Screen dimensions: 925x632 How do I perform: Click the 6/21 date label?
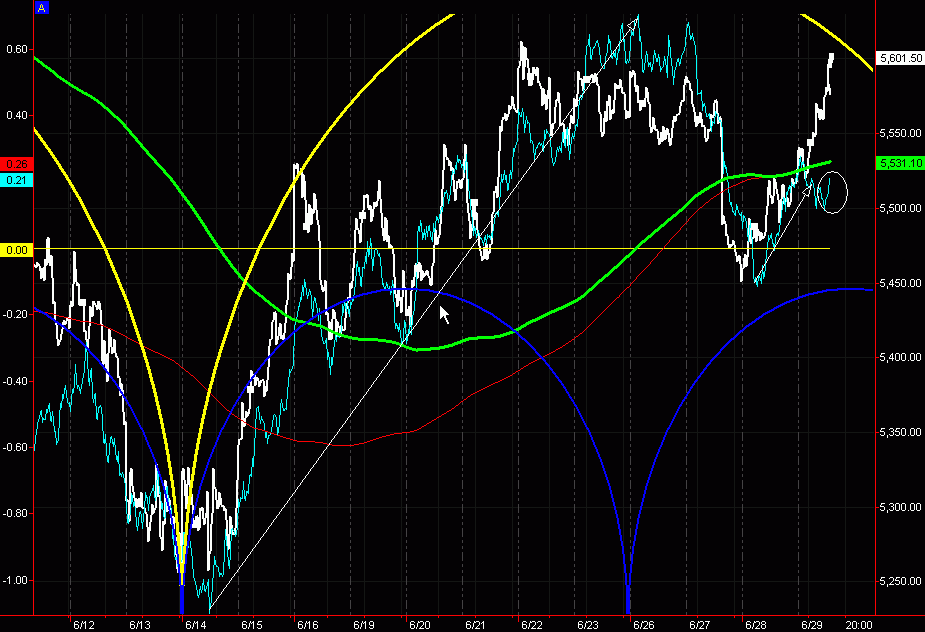click(475, 625)
